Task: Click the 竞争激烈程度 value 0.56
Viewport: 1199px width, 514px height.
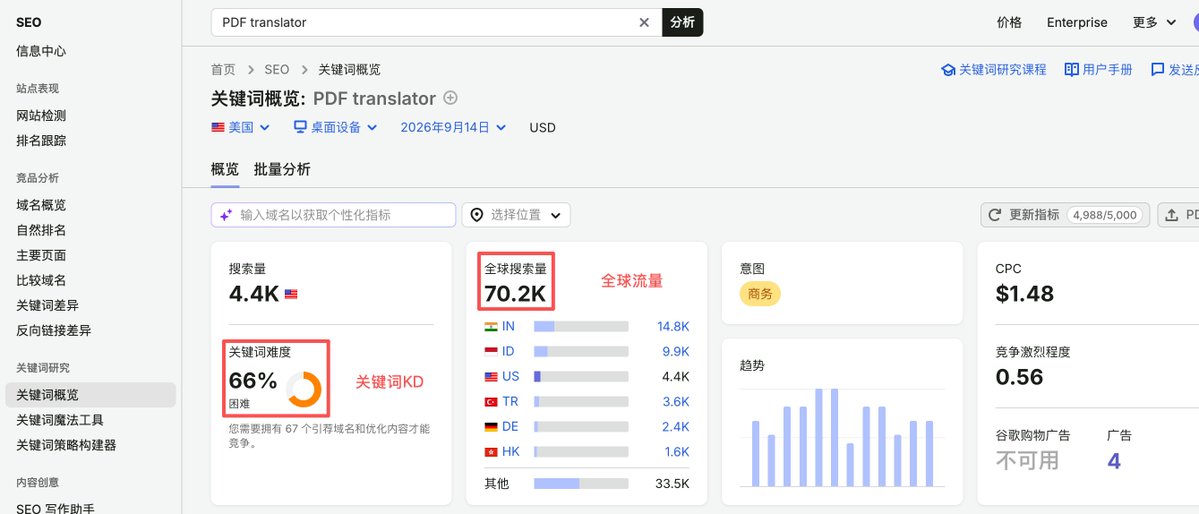Action: click(1019, 377)
